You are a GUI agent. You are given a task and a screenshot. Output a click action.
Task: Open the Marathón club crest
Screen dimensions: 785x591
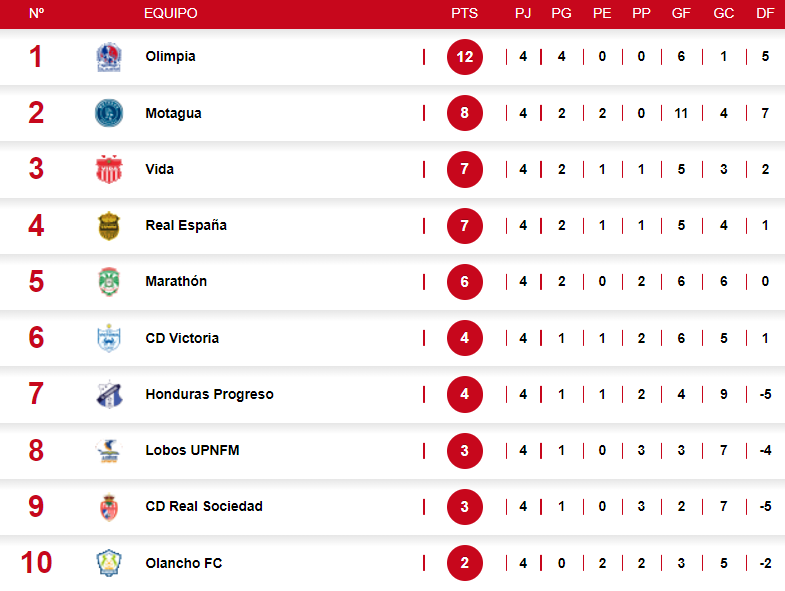pyautogui.click(x=108, y=282)
